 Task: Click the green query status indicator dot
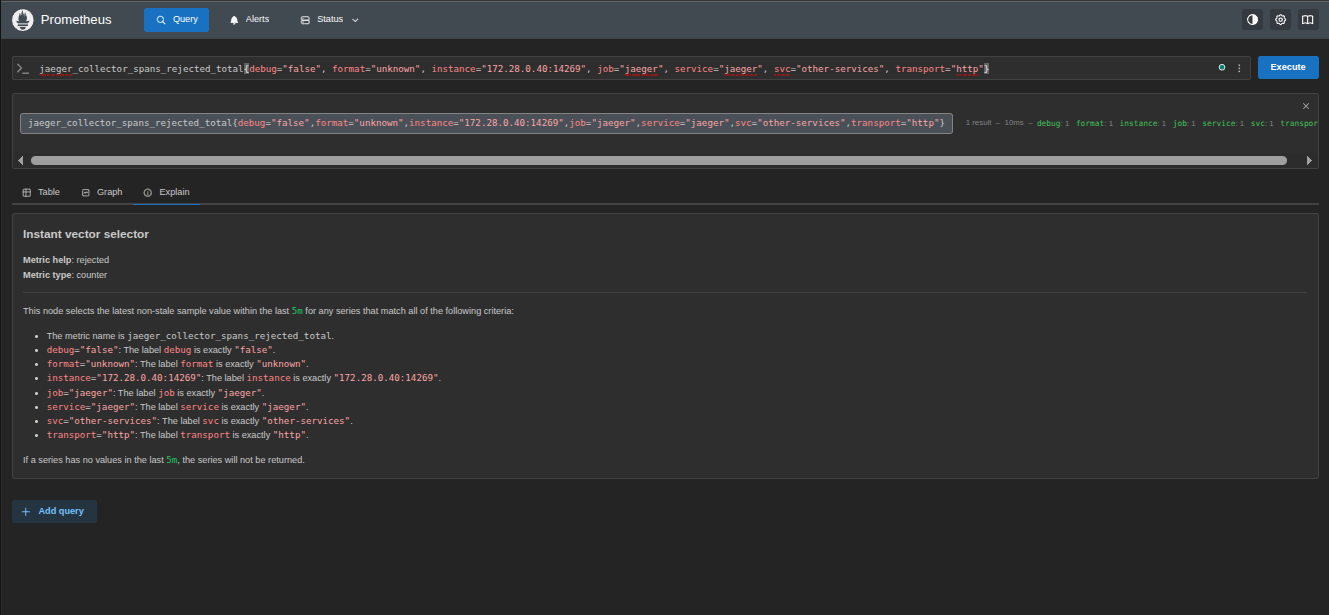point(1222,68)
